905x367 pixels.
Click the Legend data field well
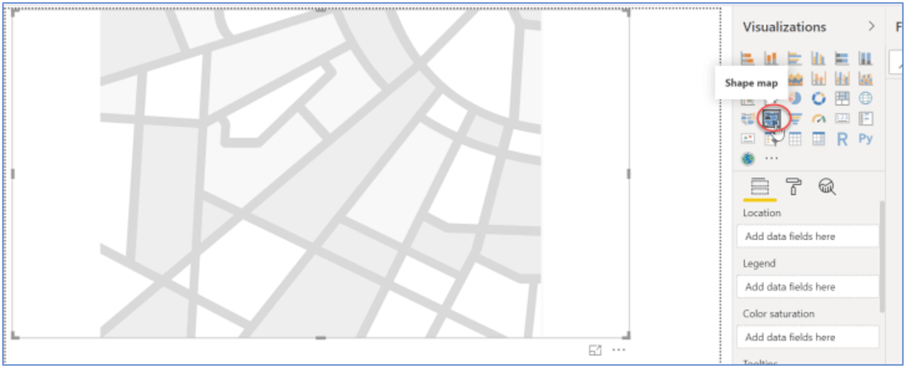pos(807,287)
